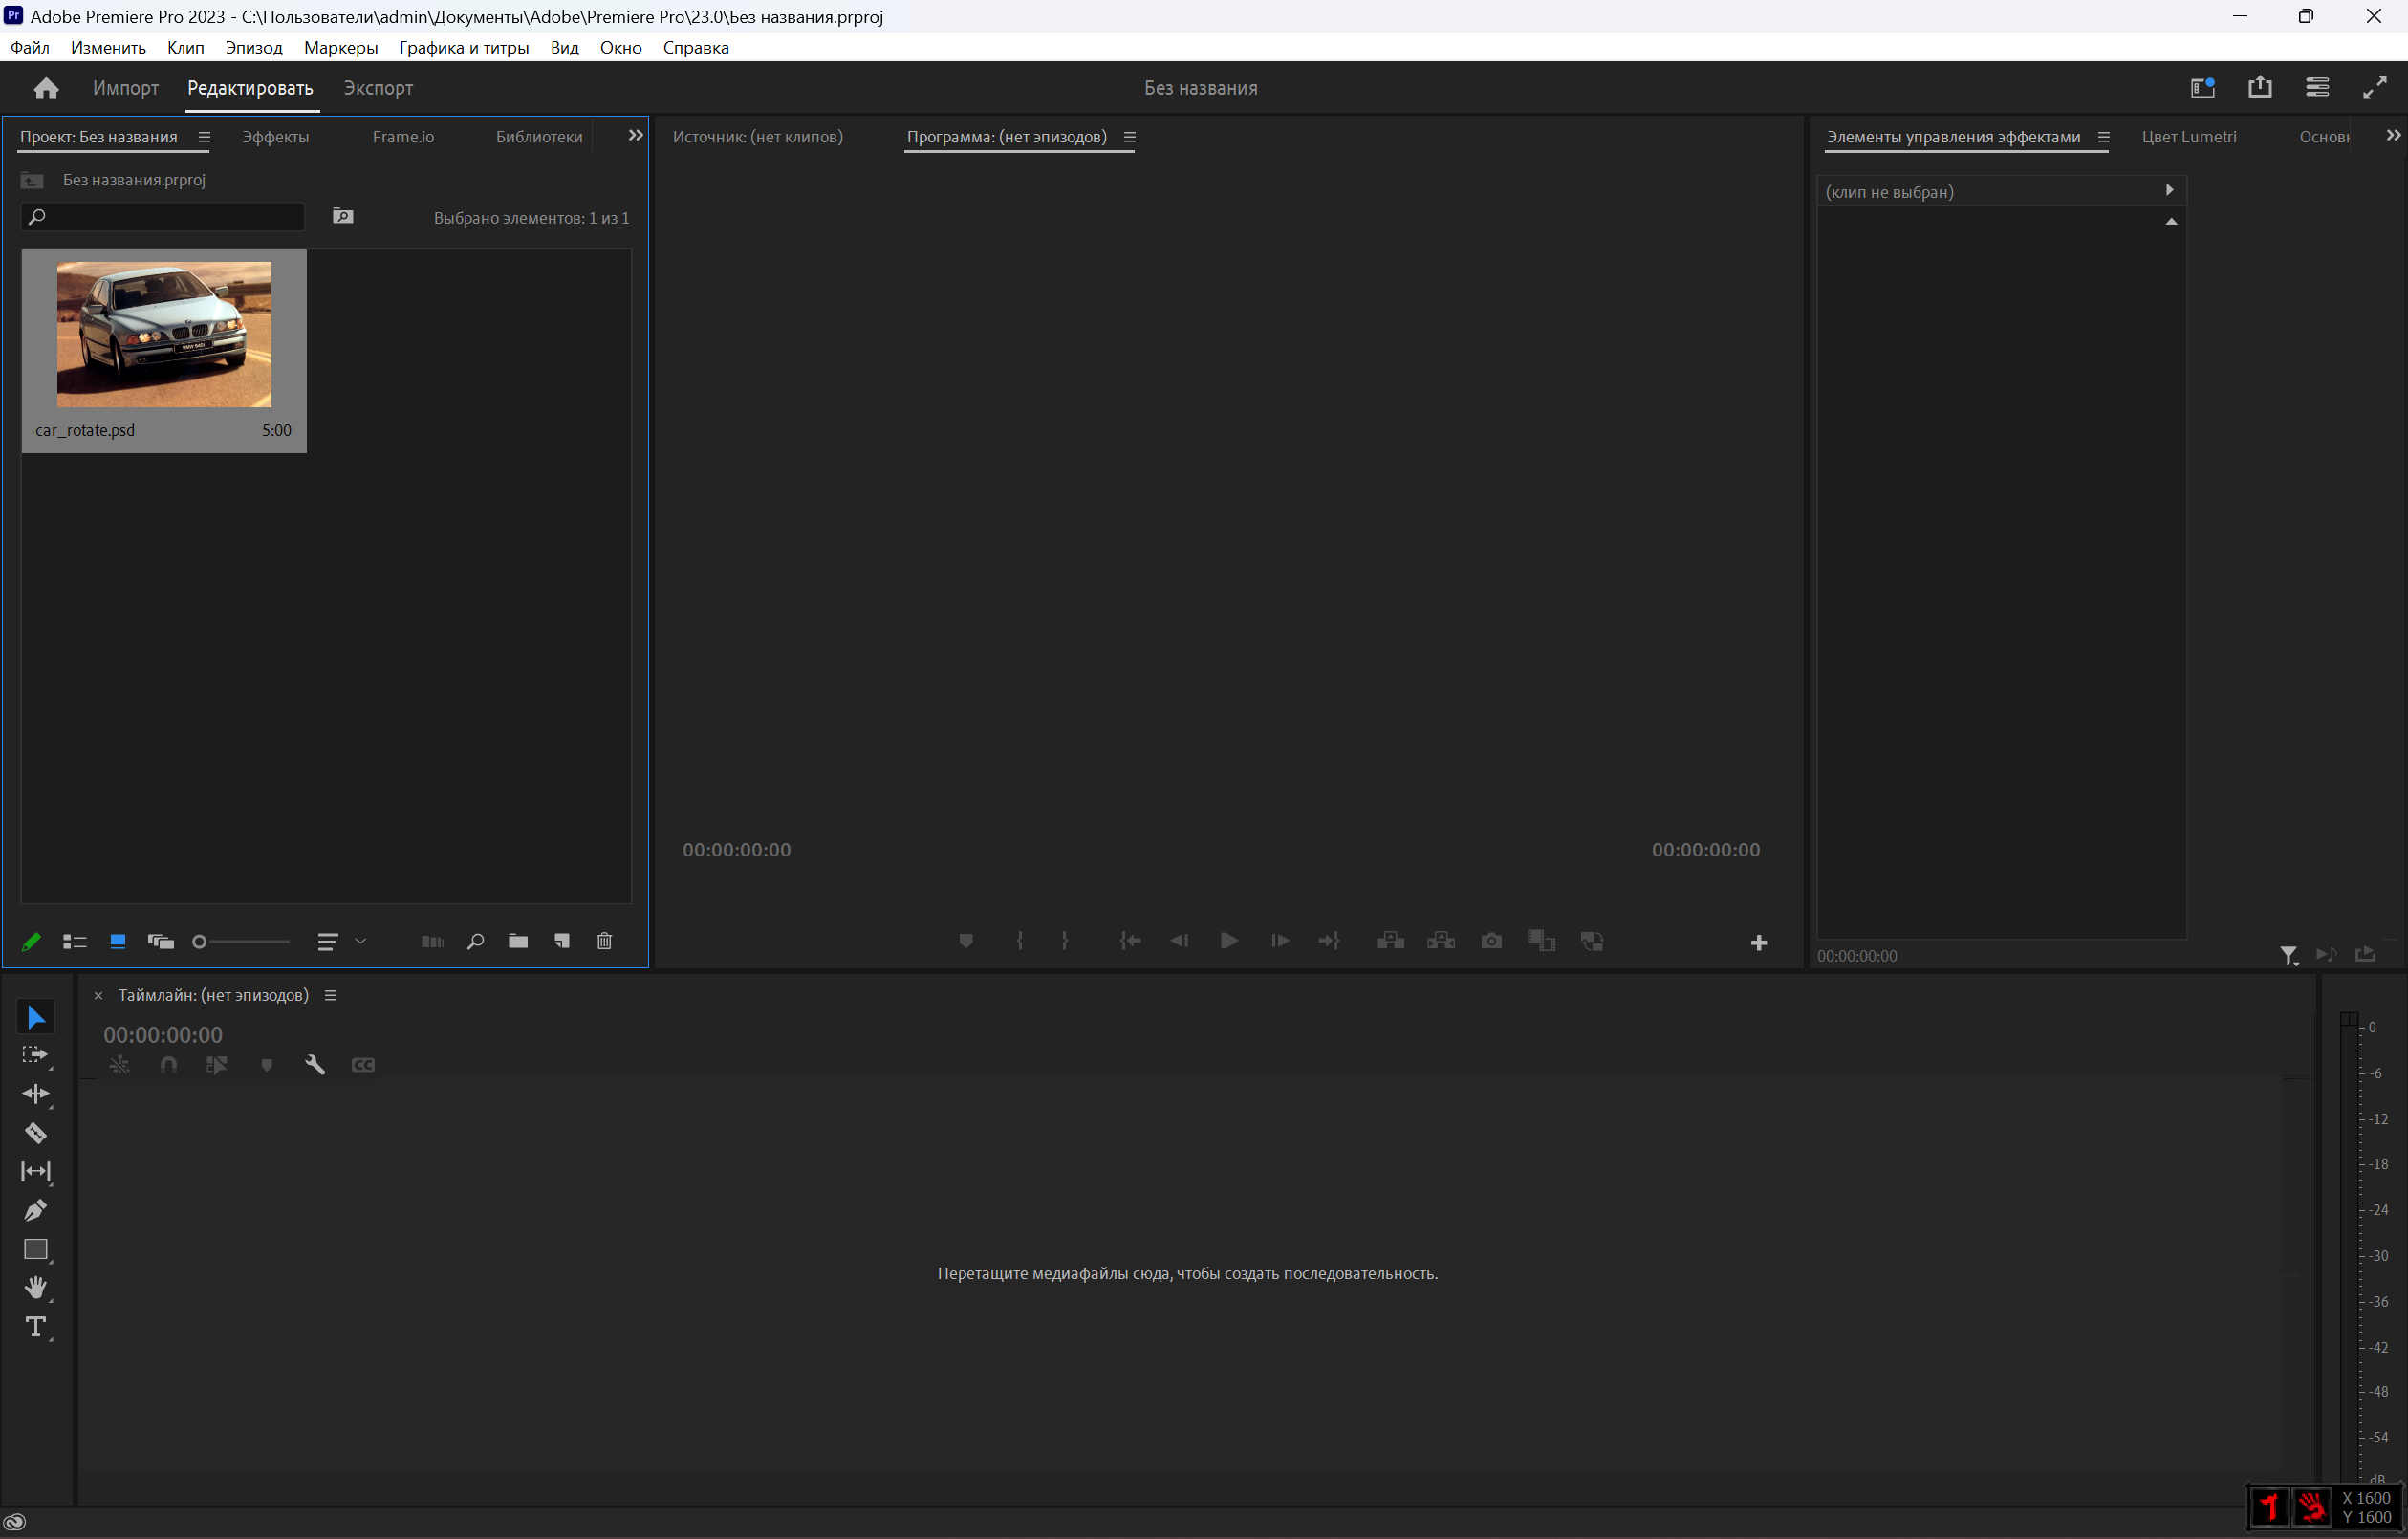Pick the Razor tool
This screenshot has width=2408, height=1539.
coord(36,1133)
